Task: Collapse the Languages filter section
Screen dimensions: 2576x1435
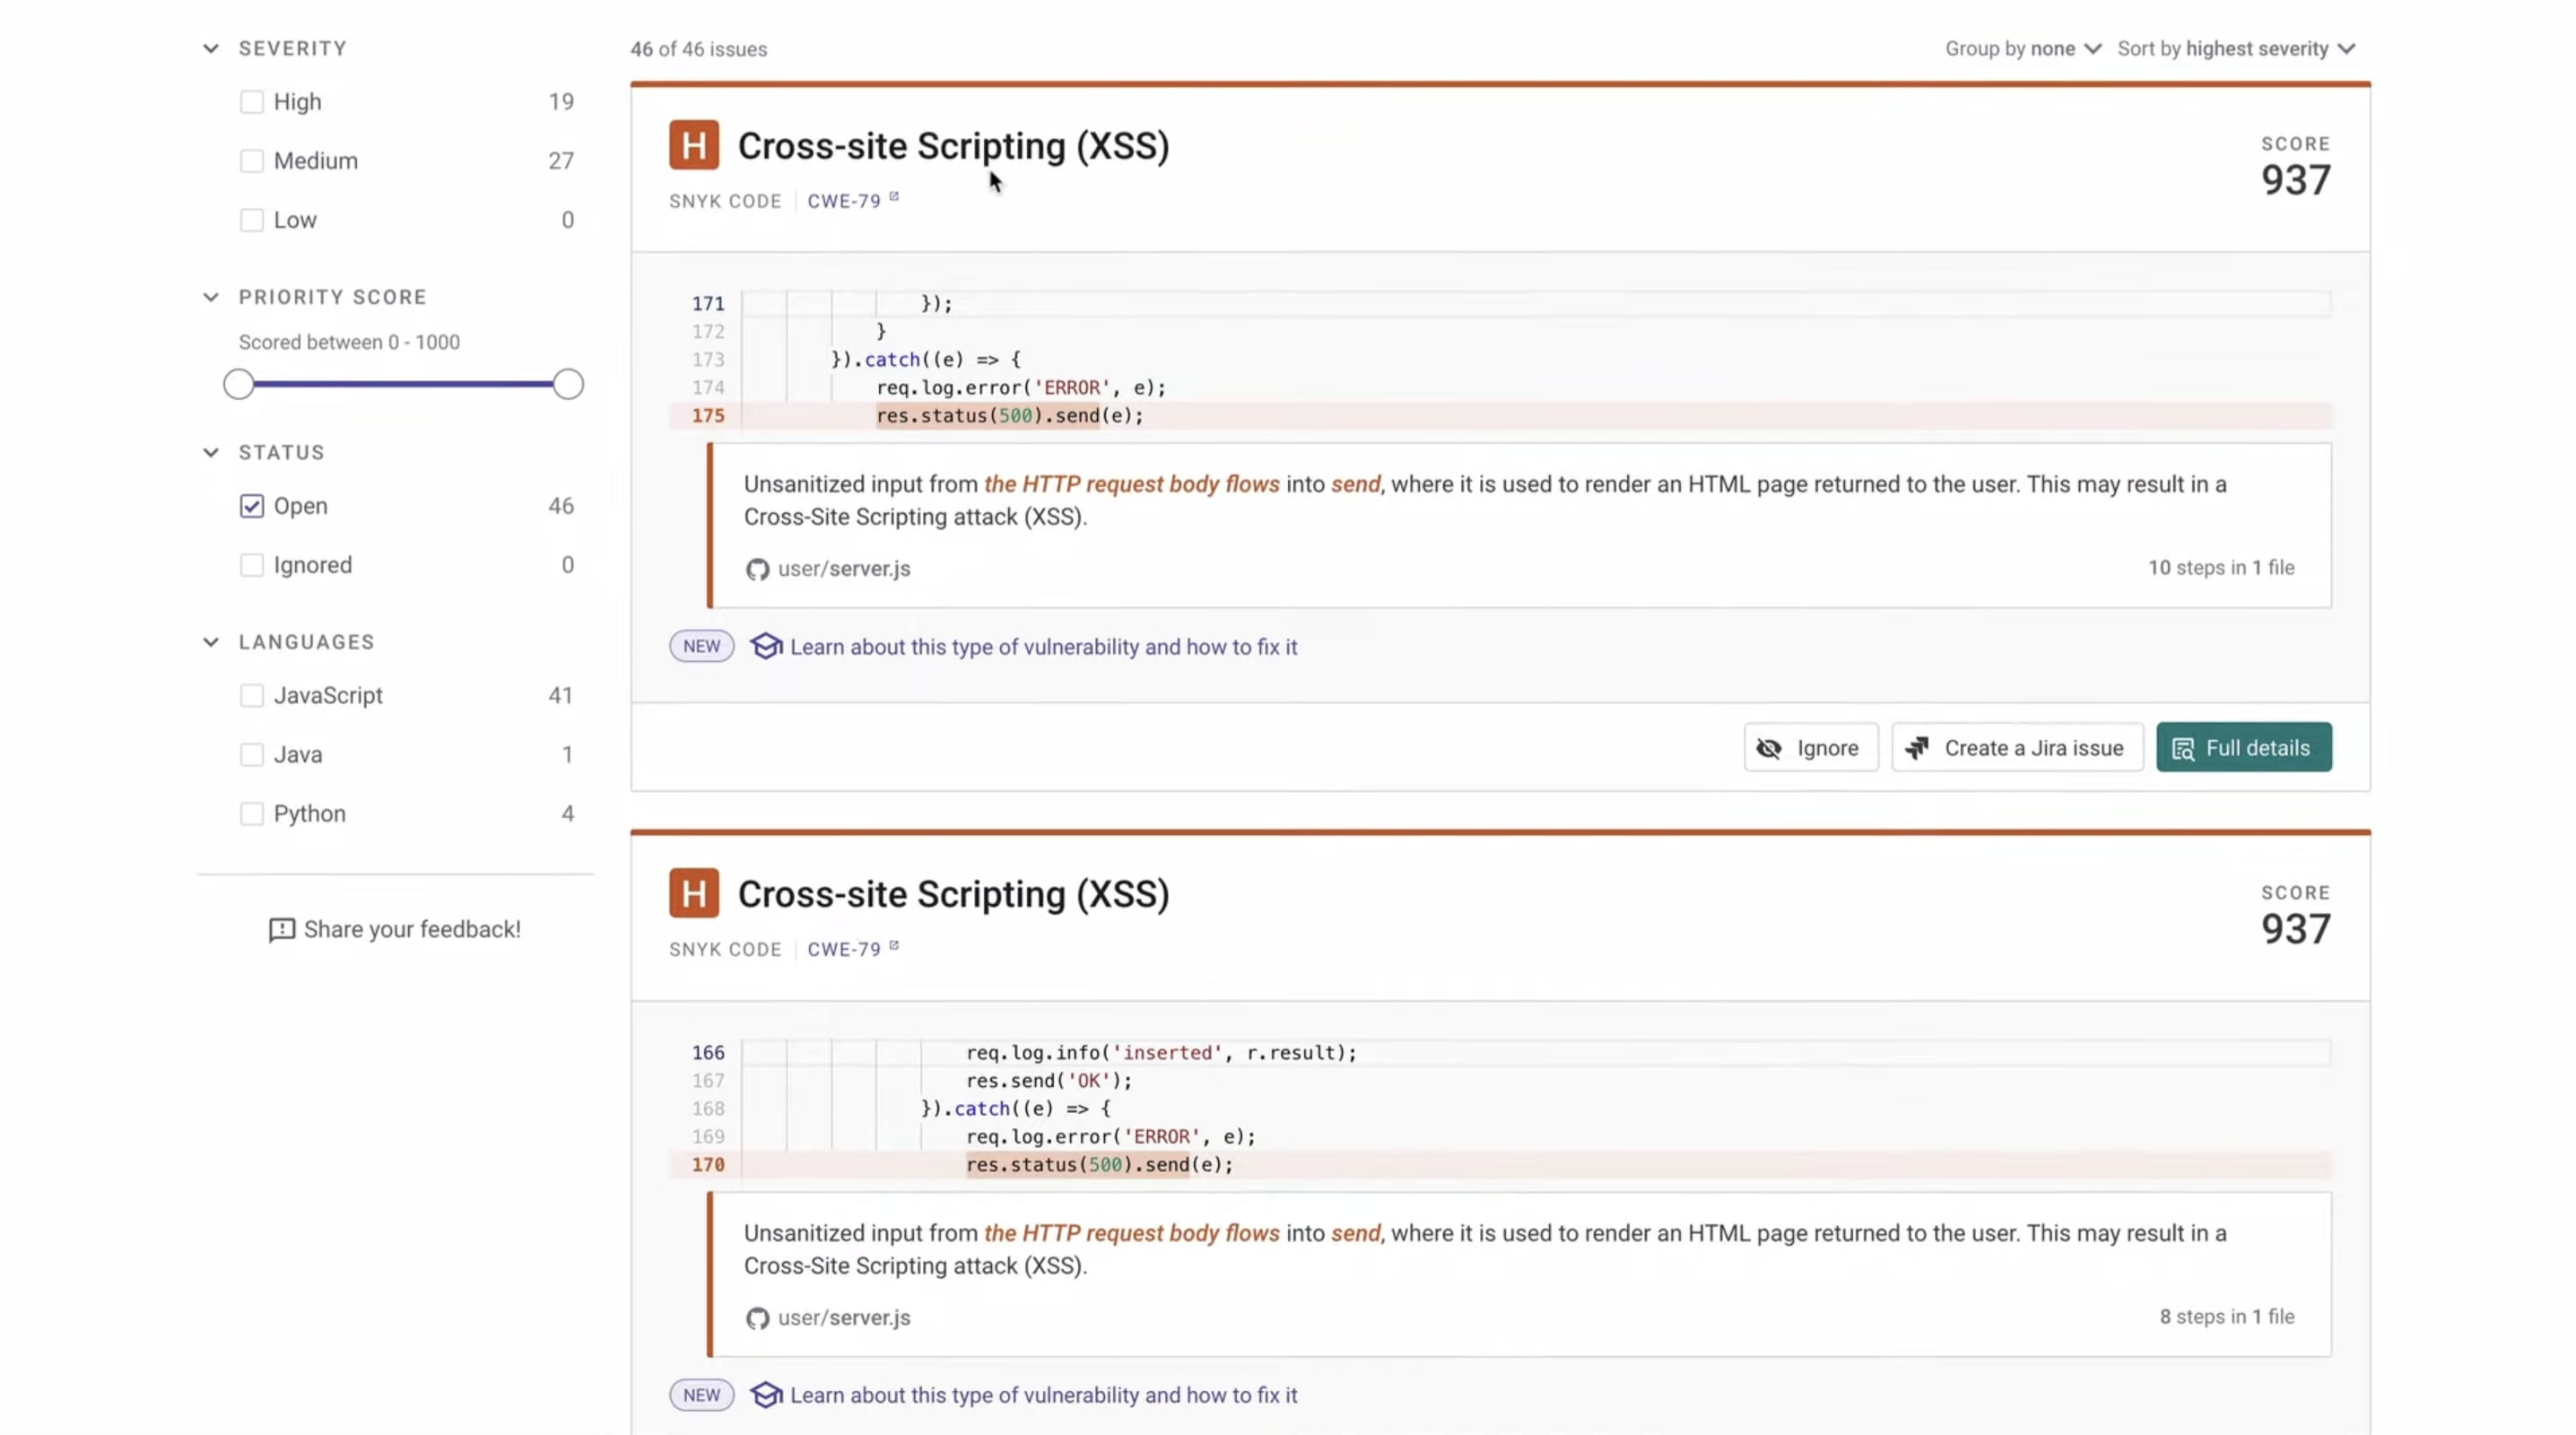Action: click(211, 642)
